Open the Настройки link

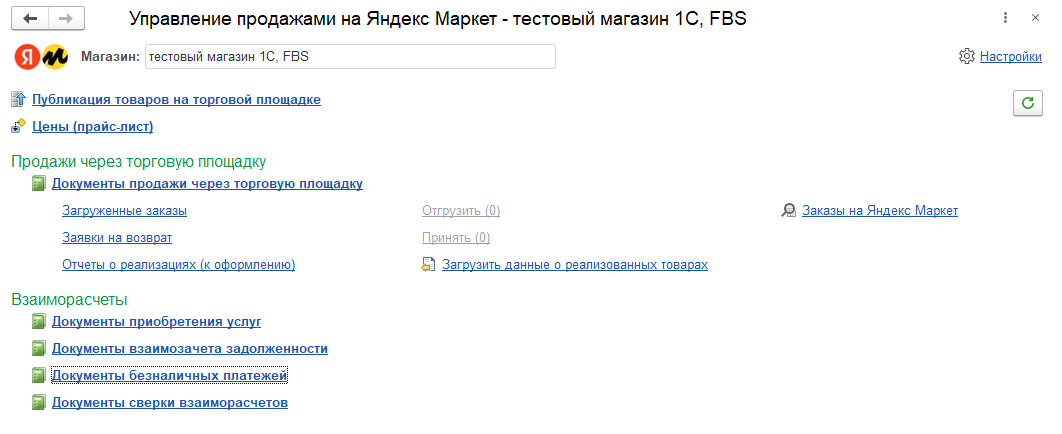point(1010,57)
